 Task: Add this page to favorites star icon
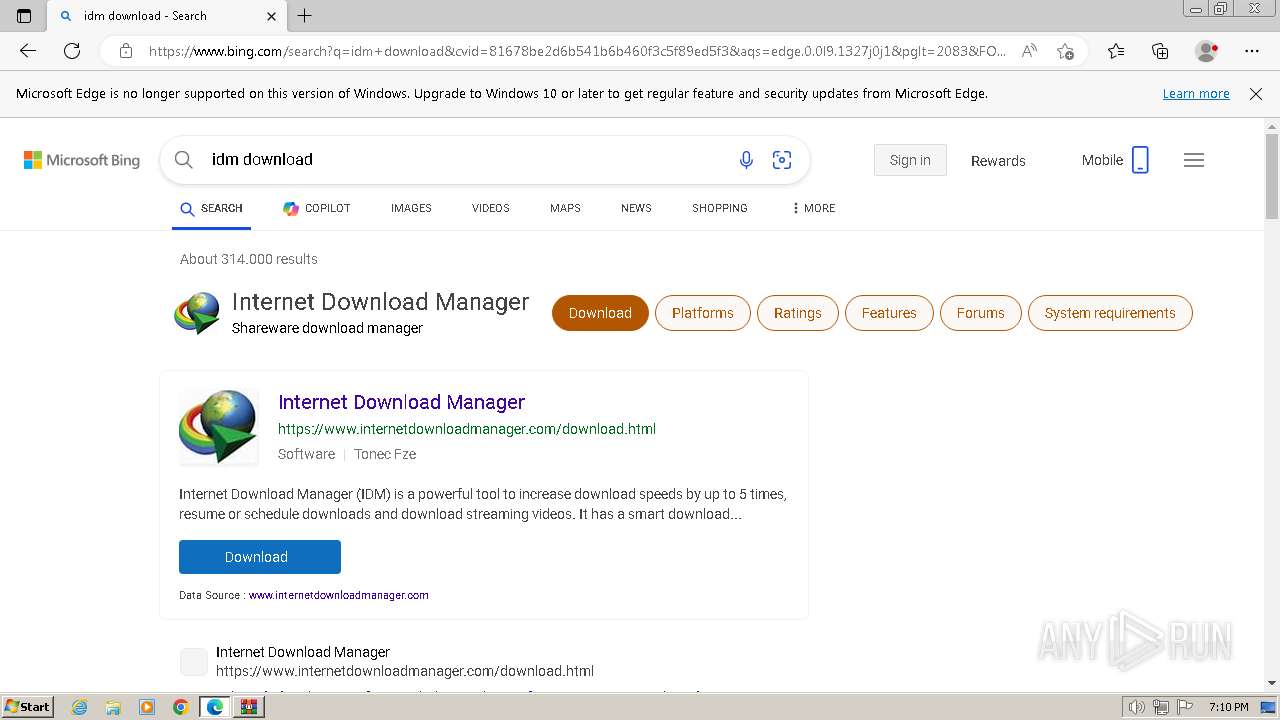(1065, 51)
